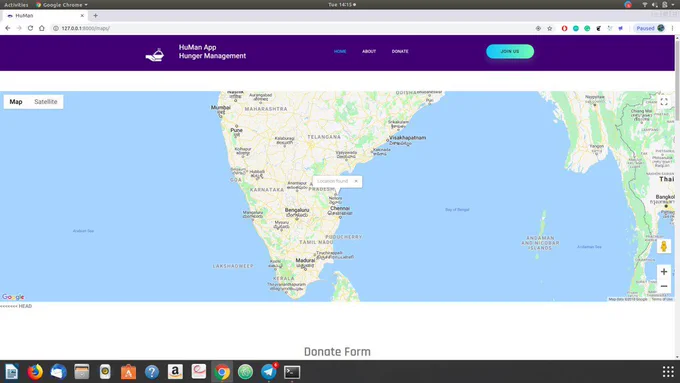Click the Bengaluru label on the map
Screen dimensions: 680x383
point(297,210)
